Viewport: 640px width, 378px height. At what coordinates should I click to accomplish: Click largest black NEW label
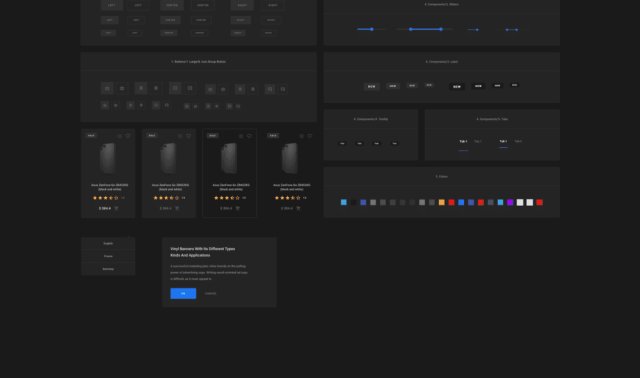point(457,86)
